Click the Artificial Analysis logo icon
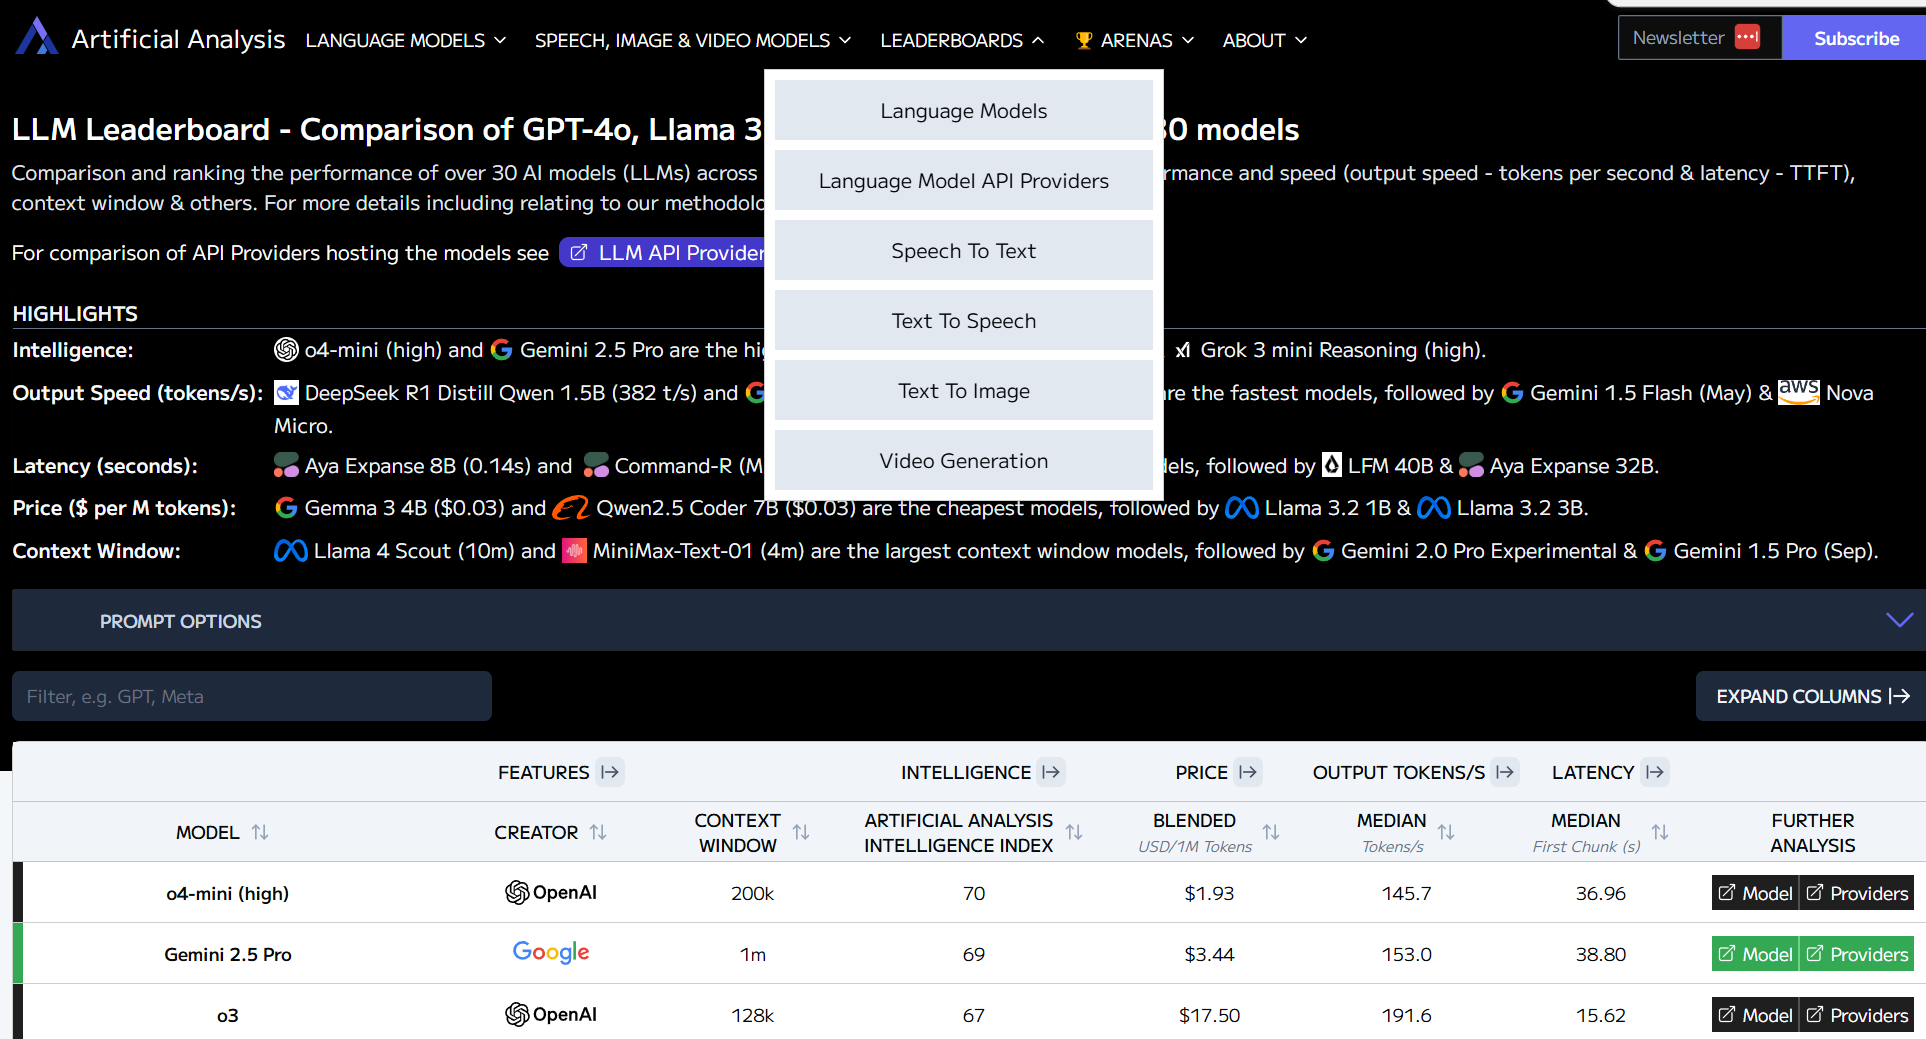This screenshot has height=1039, width=1926. [37, 37]
